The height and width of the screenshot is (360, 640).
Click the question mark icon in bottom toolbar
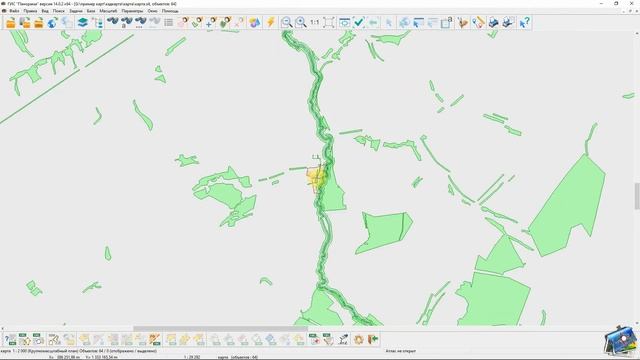(x=11, y=339)
